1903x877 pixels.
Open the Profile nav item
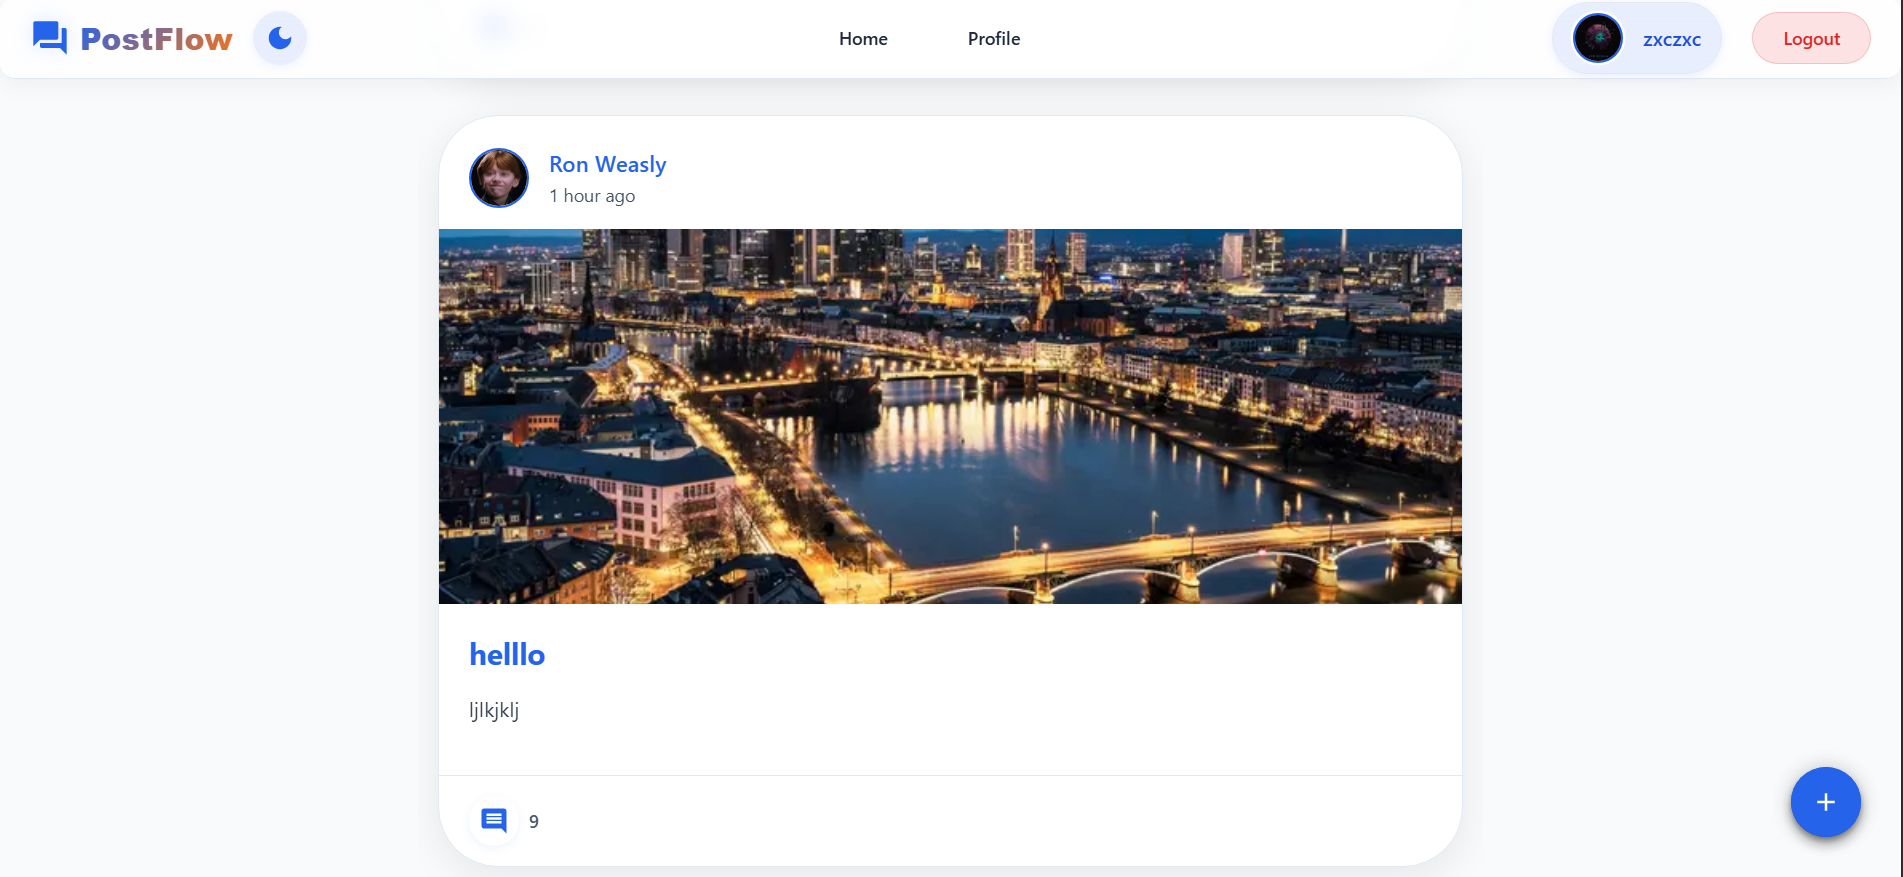tap(993, 39)
